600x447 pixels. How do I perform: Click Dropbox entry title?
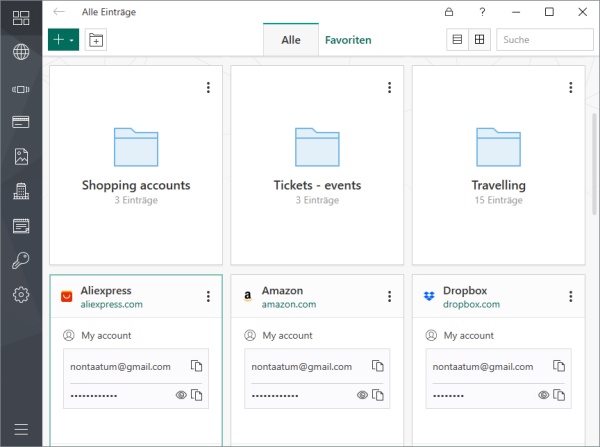click(x=465, y=290)
